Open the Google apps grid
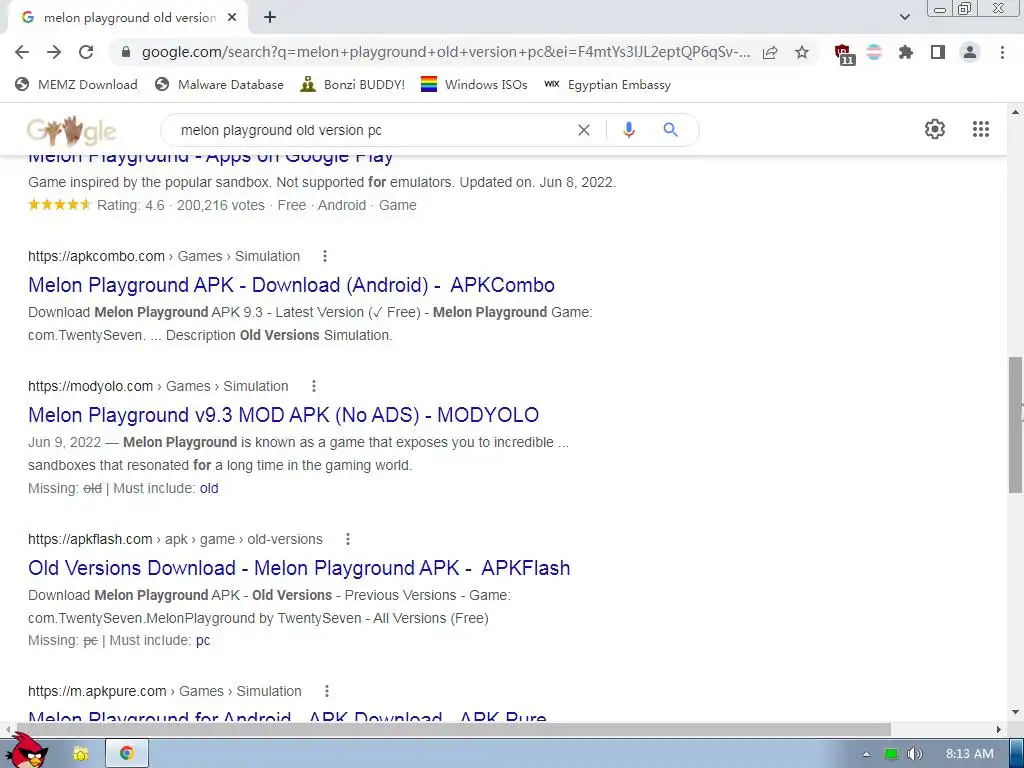 [981, 129]
